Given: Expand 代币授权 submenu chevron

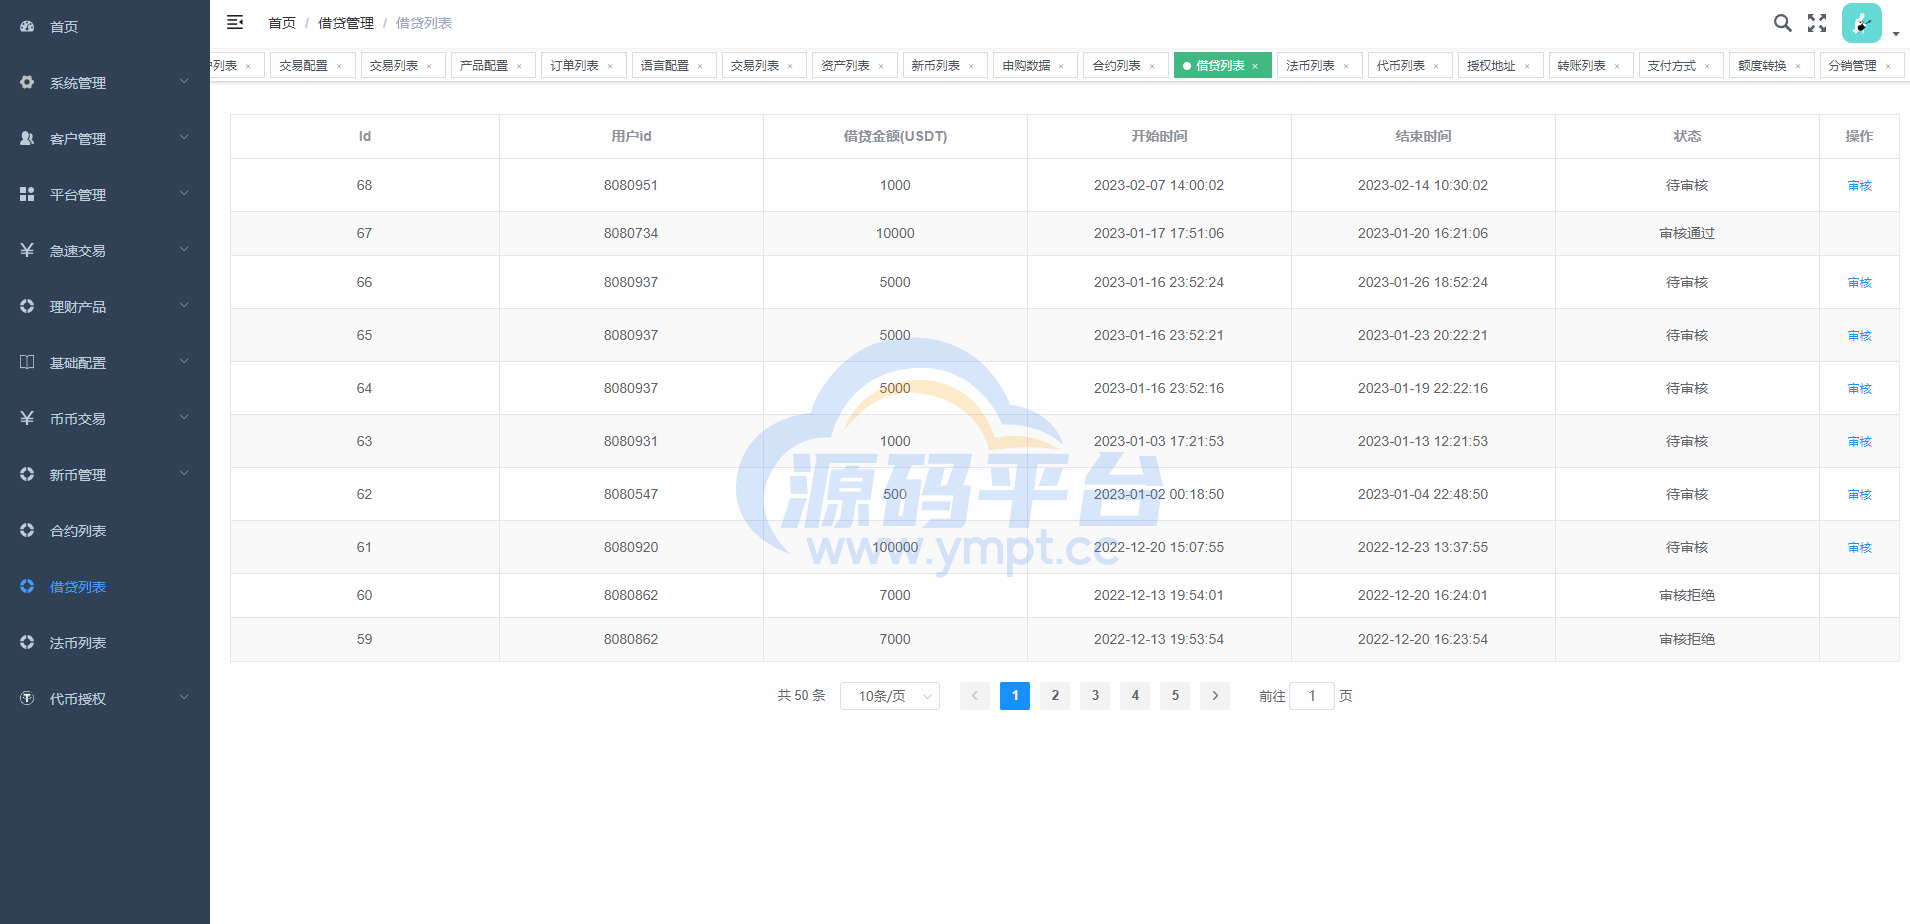Looking at the screenshot, I should click(184, 698).
